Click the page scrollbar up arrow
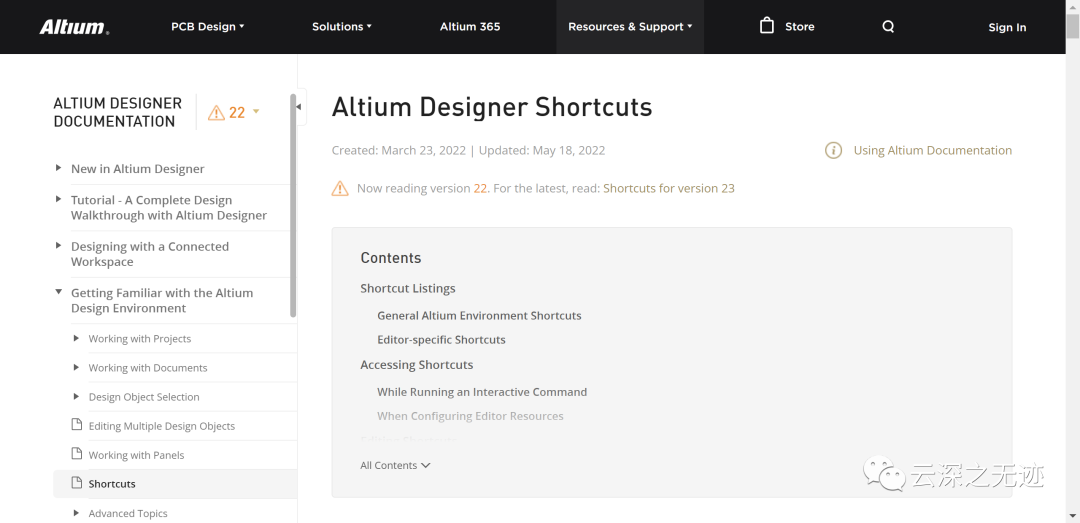This screenshot has height=523, width=1080. pos(1072,6)
